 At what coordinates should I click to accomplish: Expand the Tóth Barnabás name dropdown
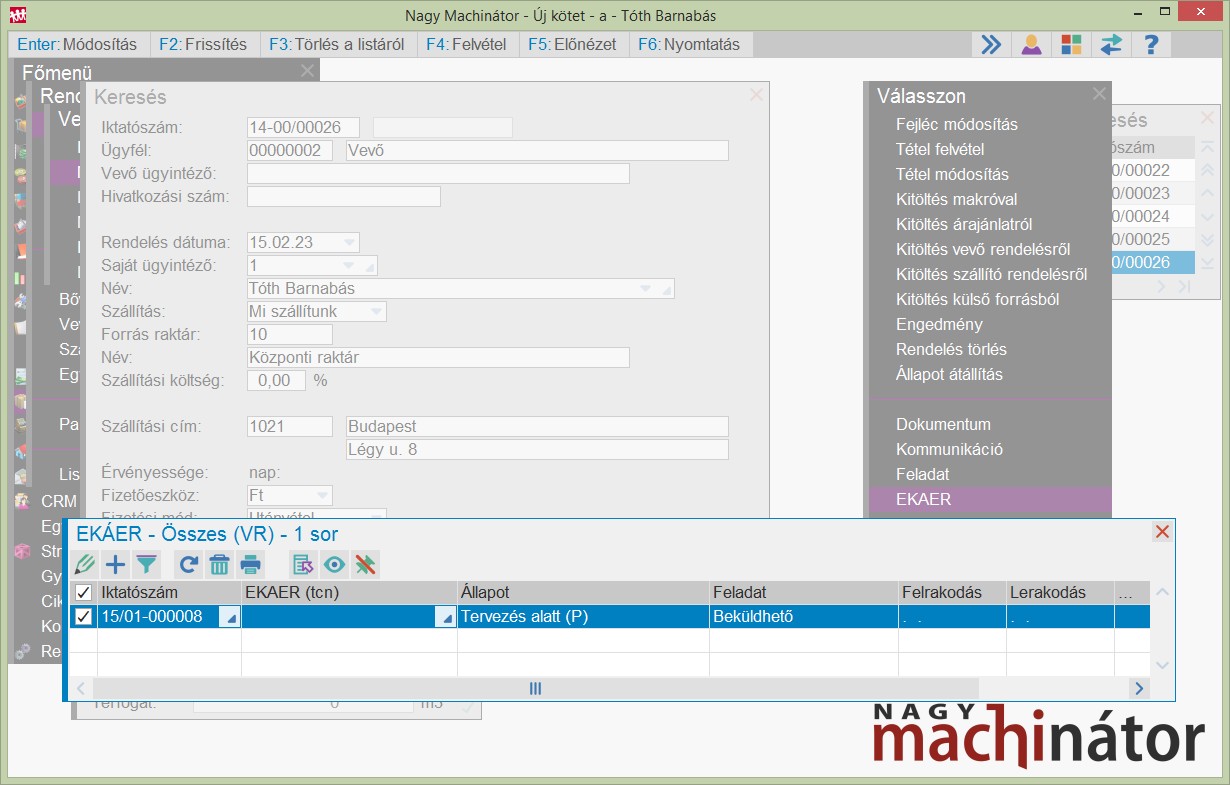point(644,289)
